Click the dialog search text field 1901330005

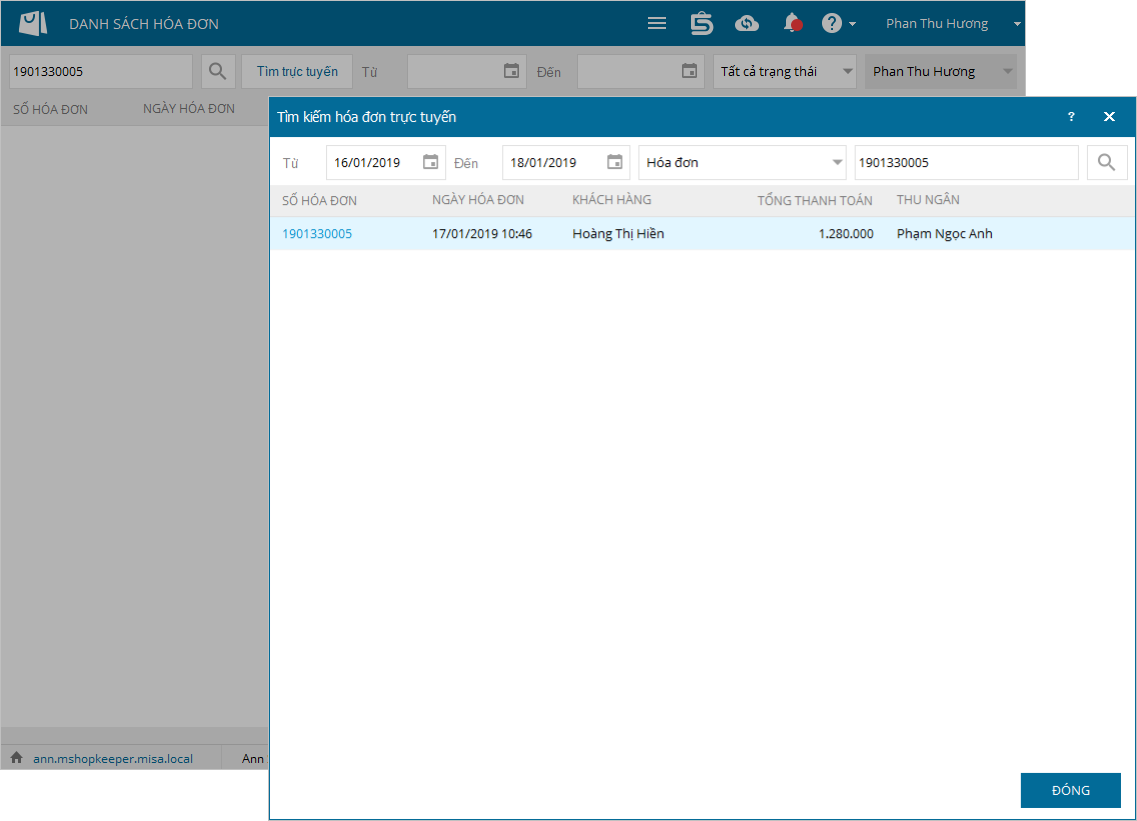[966, 162]
